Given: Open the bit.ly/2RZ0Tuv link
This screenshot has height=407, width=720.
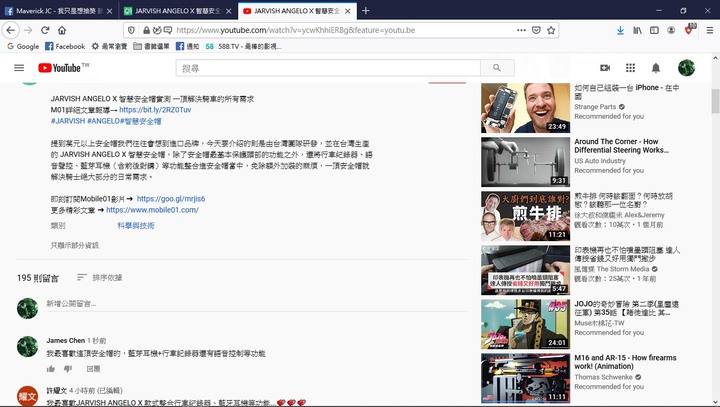Looking at the screenshot, I should pyautogui.click(x=155, y=110).
